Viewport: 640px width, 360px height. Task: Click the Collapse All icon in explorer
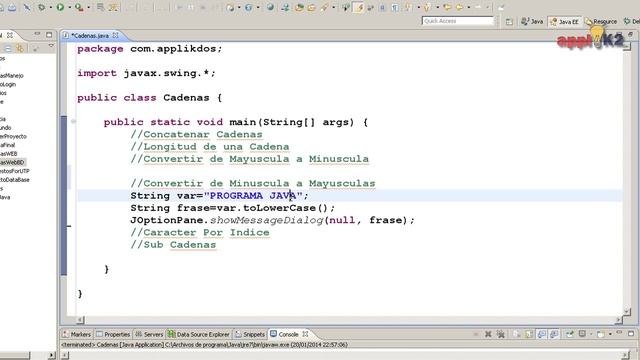[x=8, y=49]
